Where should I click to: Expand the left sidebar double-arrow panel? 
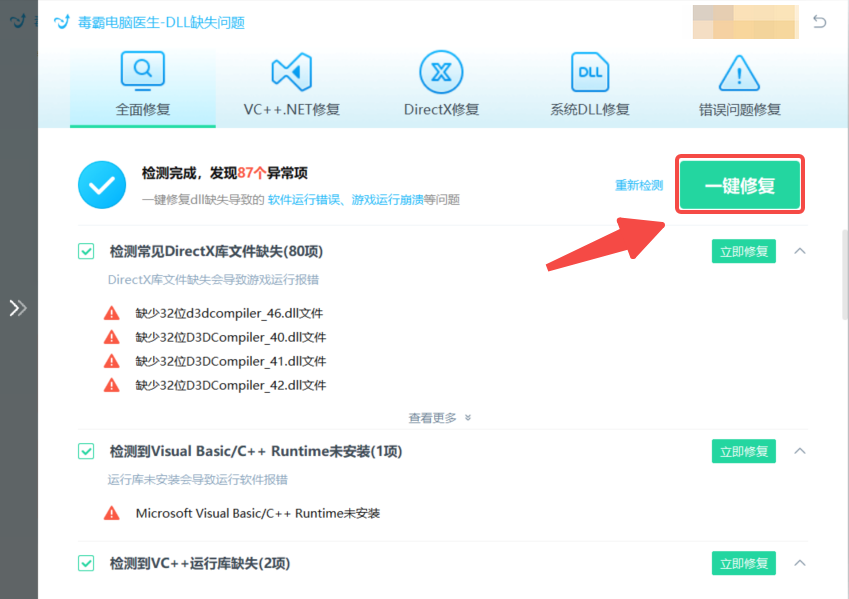(x=18, y=308)
